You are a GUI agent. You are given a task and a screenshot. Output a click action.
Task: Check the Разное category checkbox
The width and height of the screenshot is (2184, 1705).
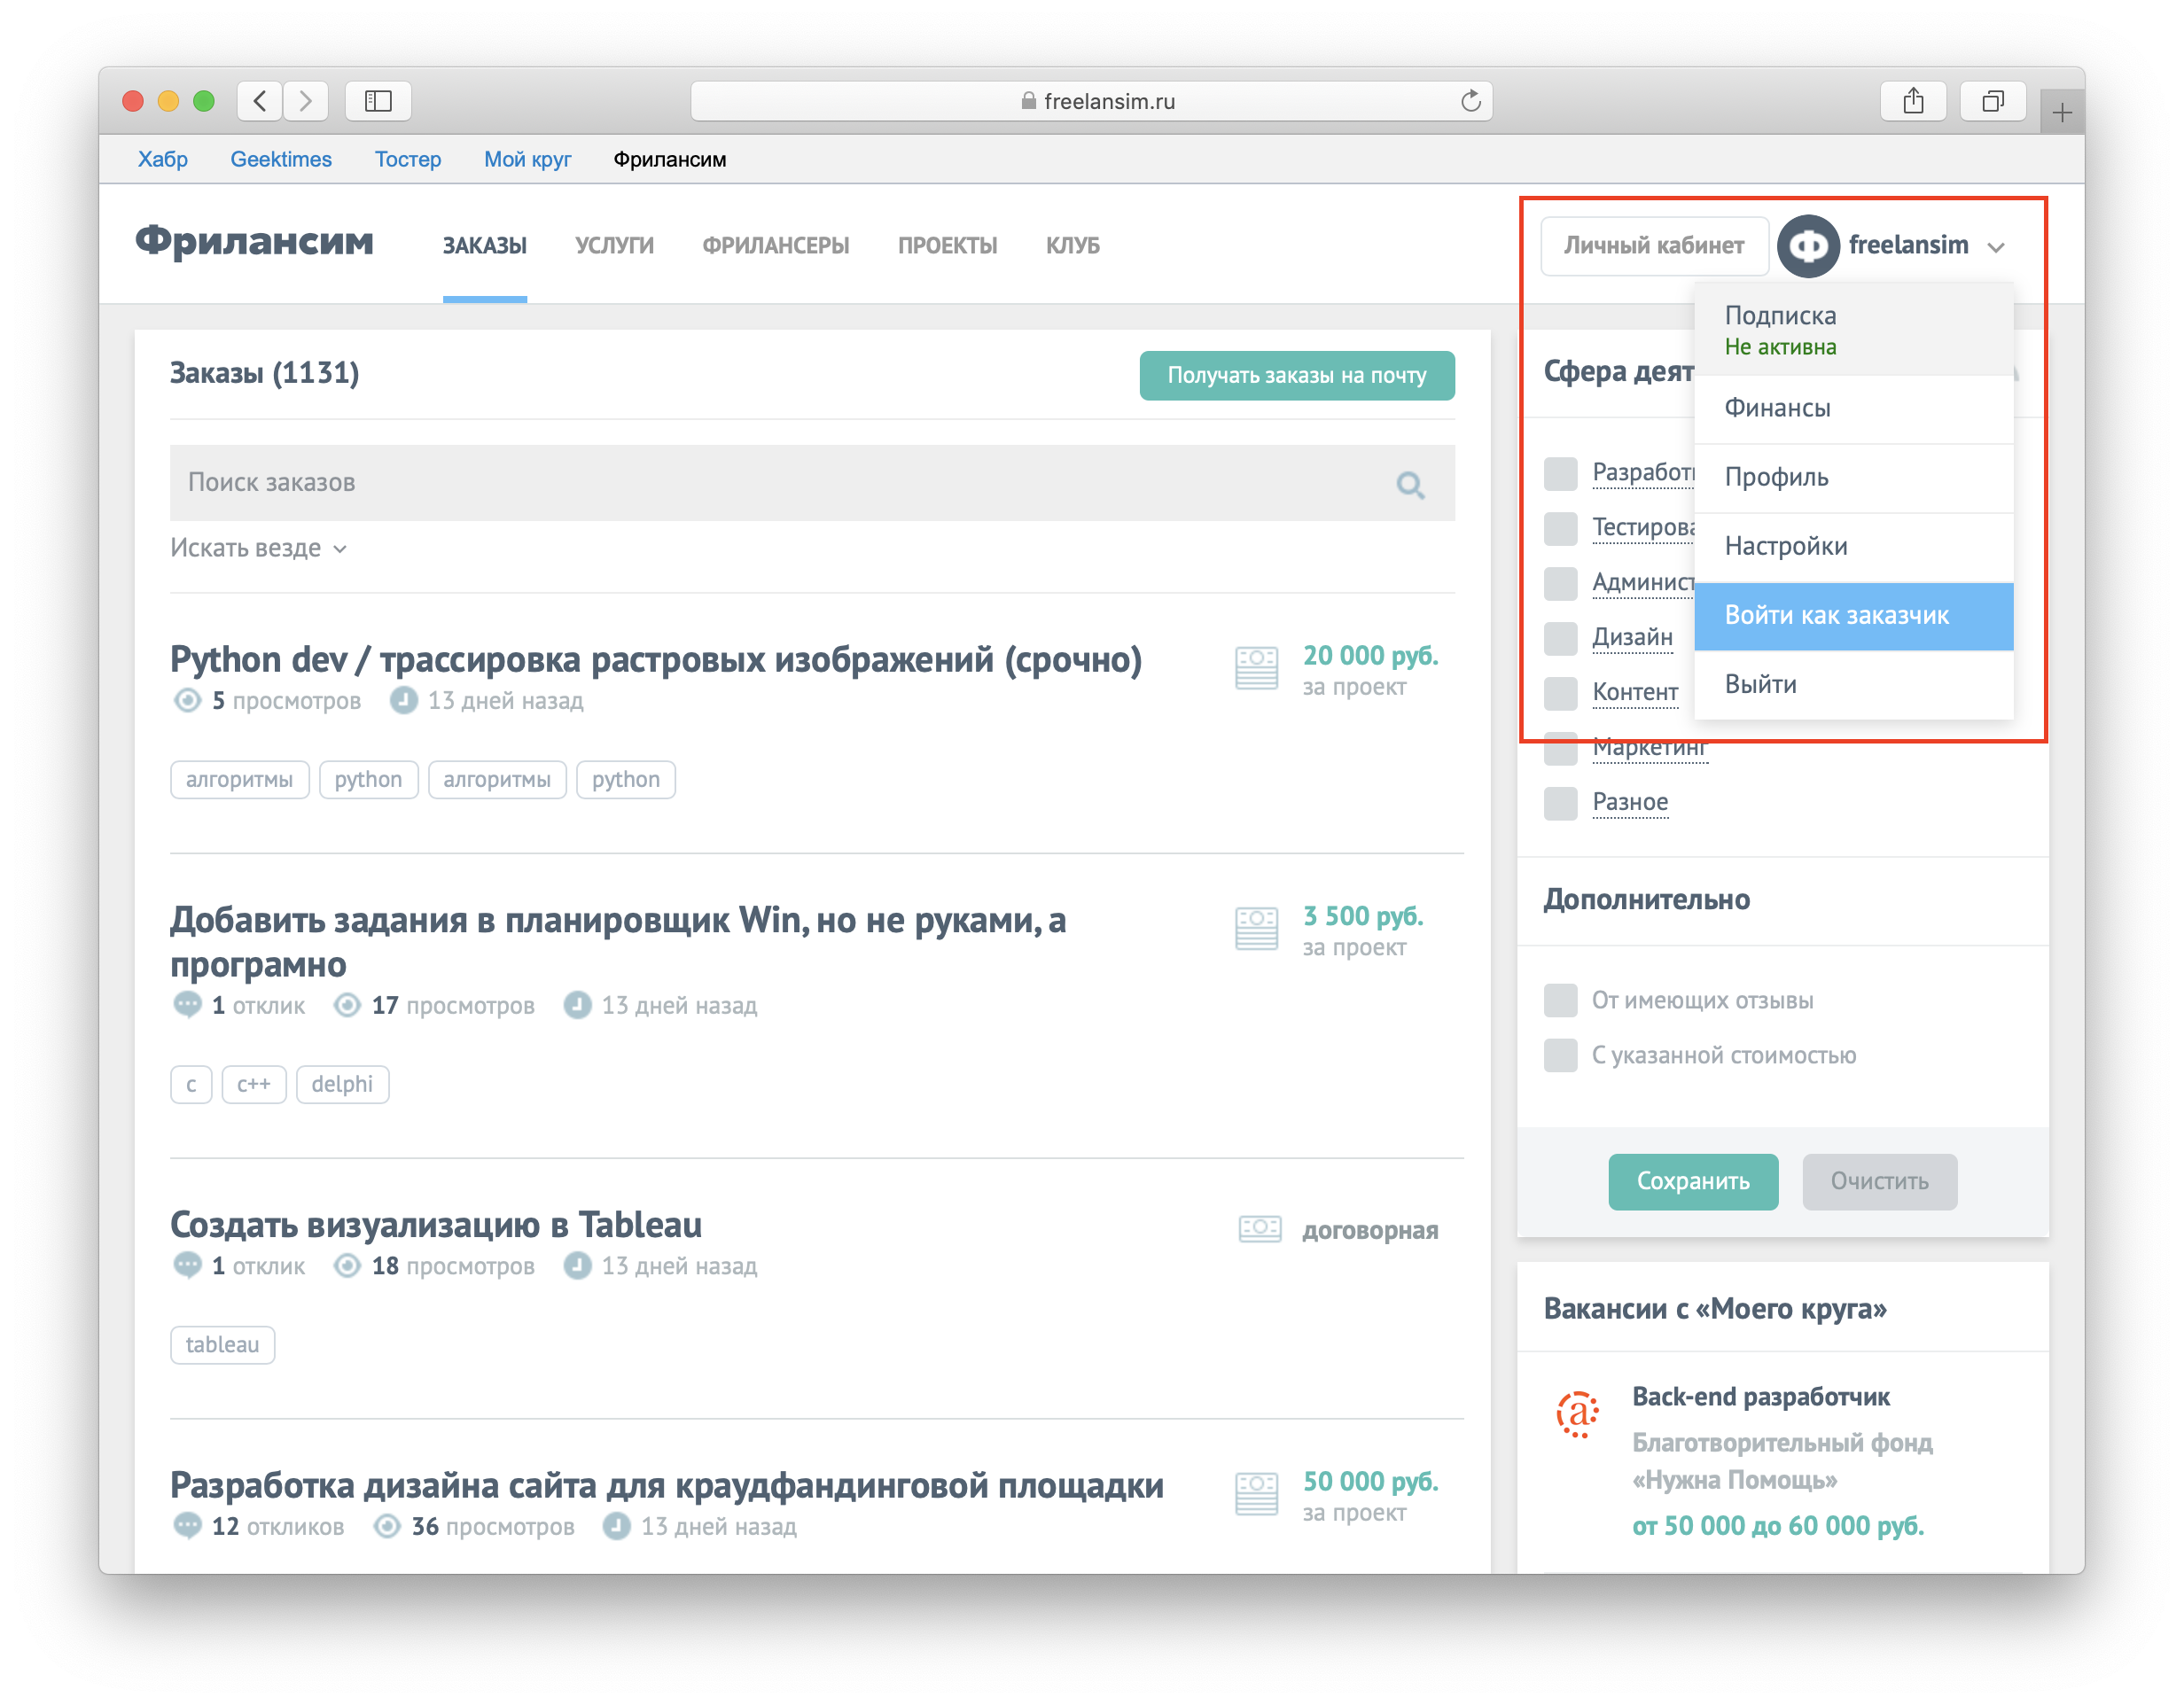point(1560,803)
